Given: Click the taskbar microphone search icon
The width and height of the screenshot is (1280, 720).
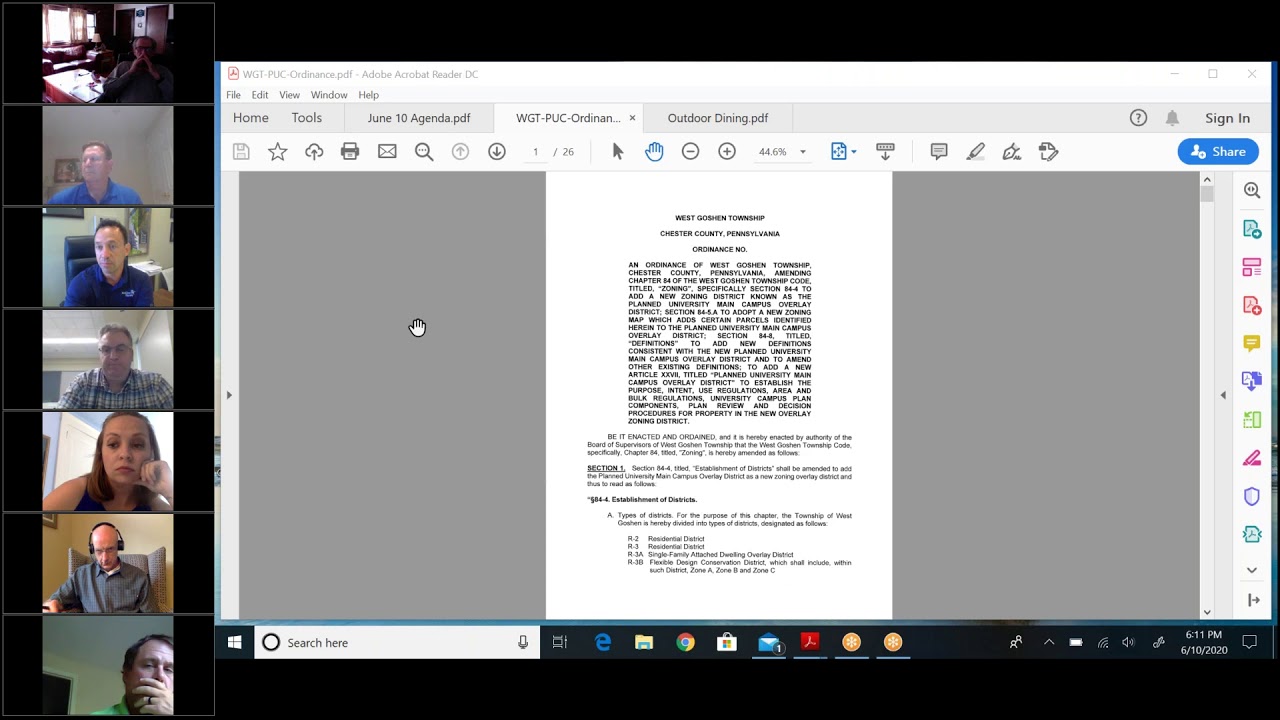Looking at the screenshot, I should [x=523, y=643].
